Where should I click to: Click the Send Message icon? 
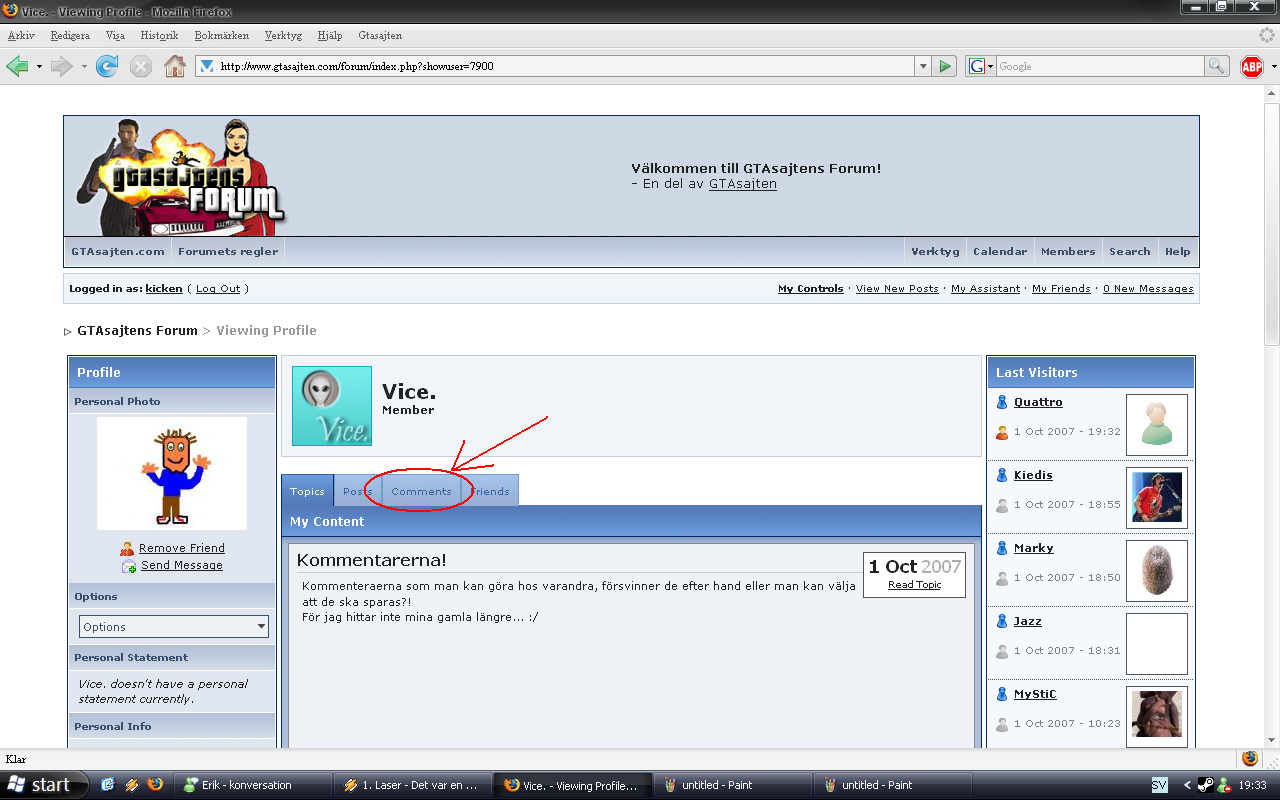(x=128, y=566)
